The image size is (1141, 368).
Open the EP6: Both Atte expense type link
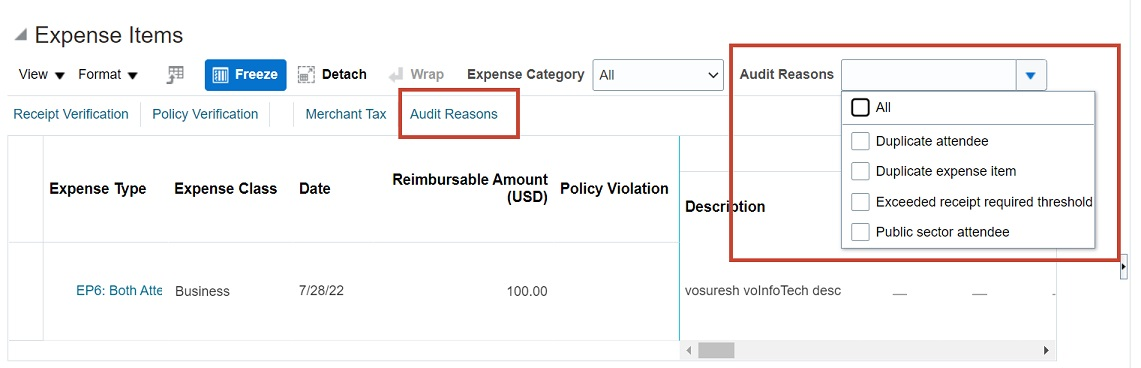pyautogui.click(x=119, y=290)
